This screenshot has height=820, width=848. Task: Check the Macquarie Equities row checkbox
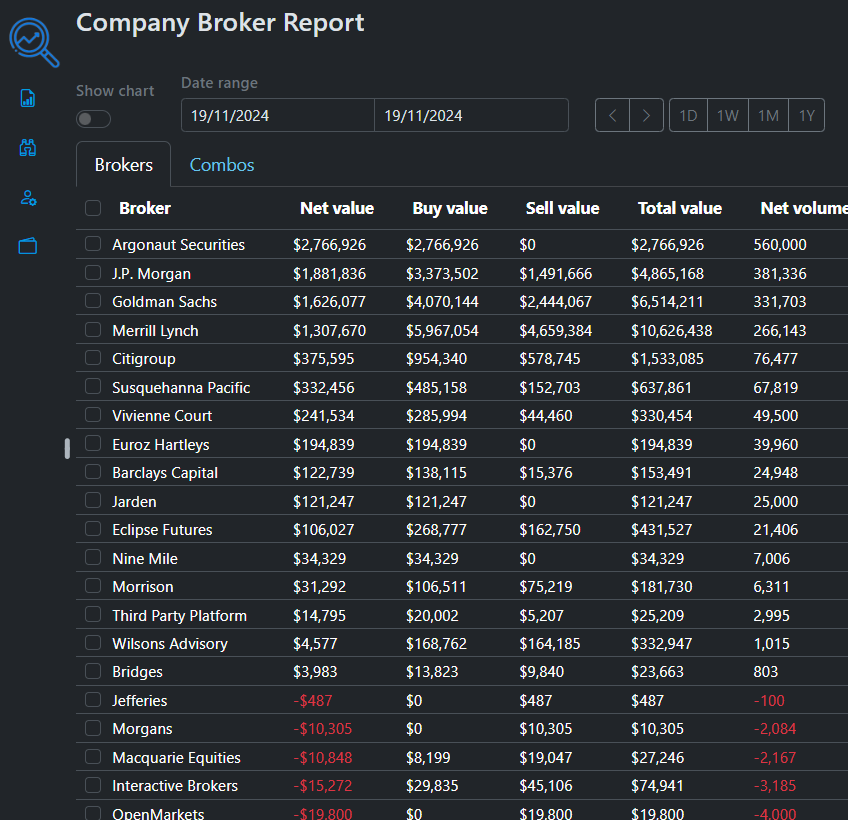(x=93, y=757)
